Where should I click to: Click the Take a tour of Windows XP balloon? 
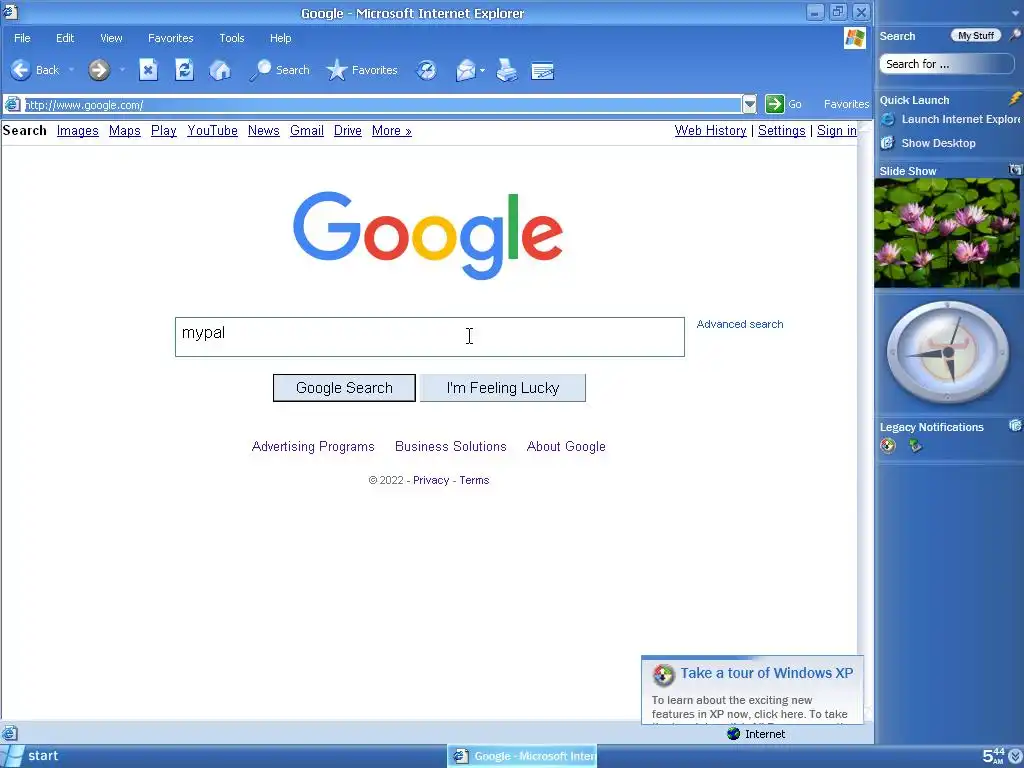(x=752, y=690)
